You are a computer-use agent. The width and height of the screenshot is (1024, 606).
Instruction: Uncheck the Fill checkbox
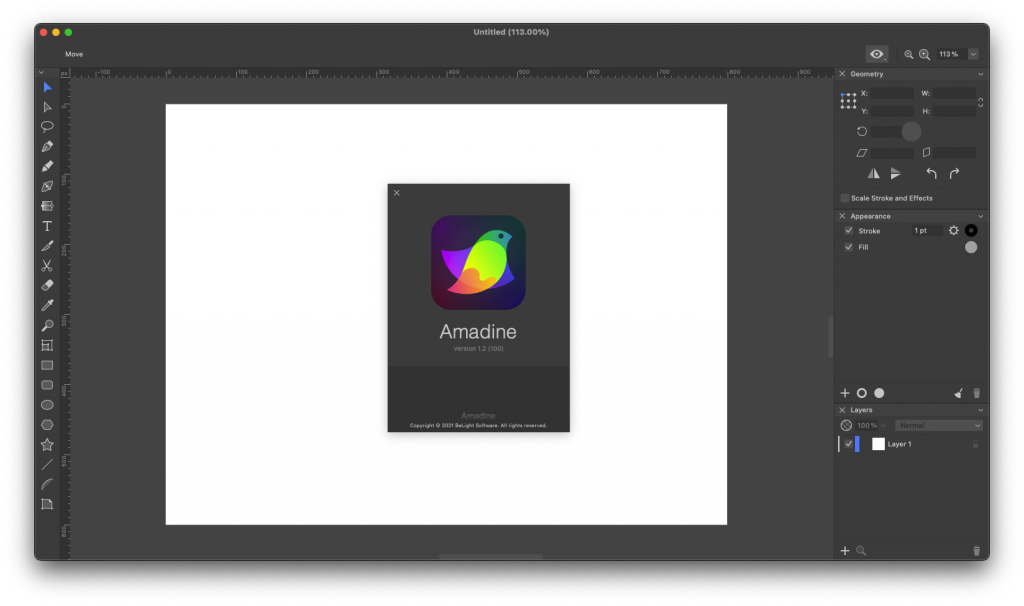848,247
